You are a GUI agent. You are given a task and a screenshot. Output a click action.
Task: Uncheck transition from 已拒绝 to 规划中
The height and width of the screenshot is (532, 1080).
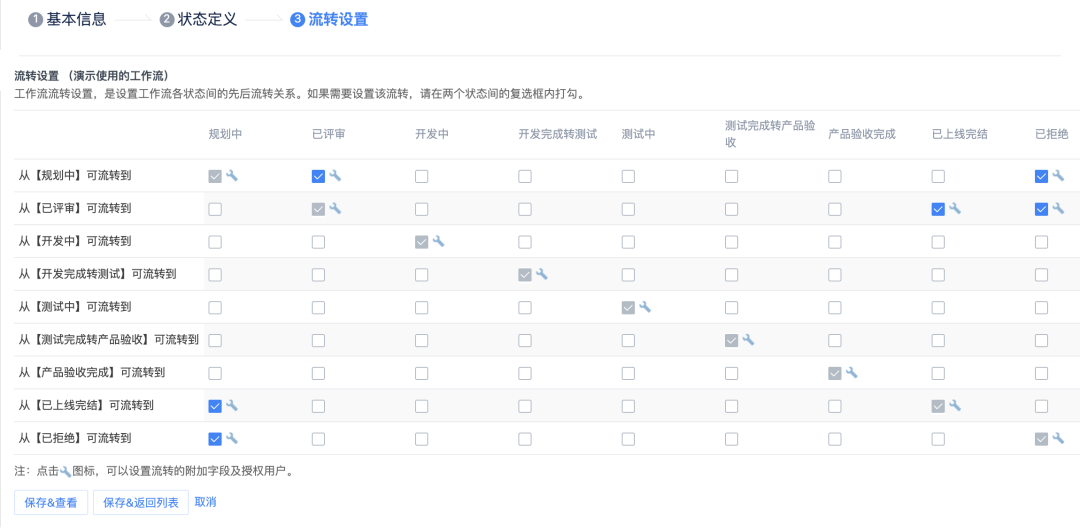(x=215, y=439)
